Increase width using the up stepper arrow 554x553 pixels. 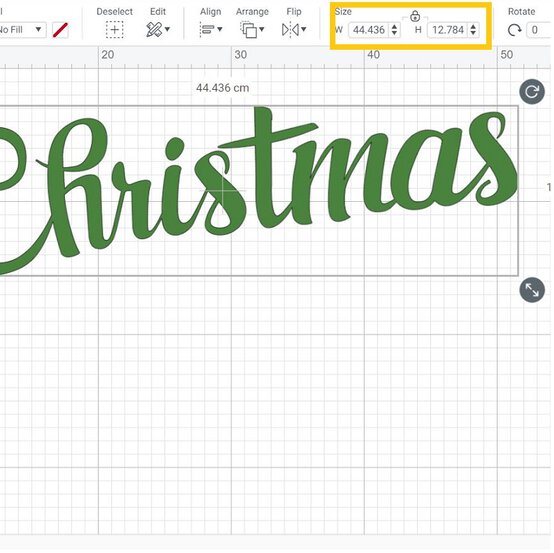pos(395,27)
